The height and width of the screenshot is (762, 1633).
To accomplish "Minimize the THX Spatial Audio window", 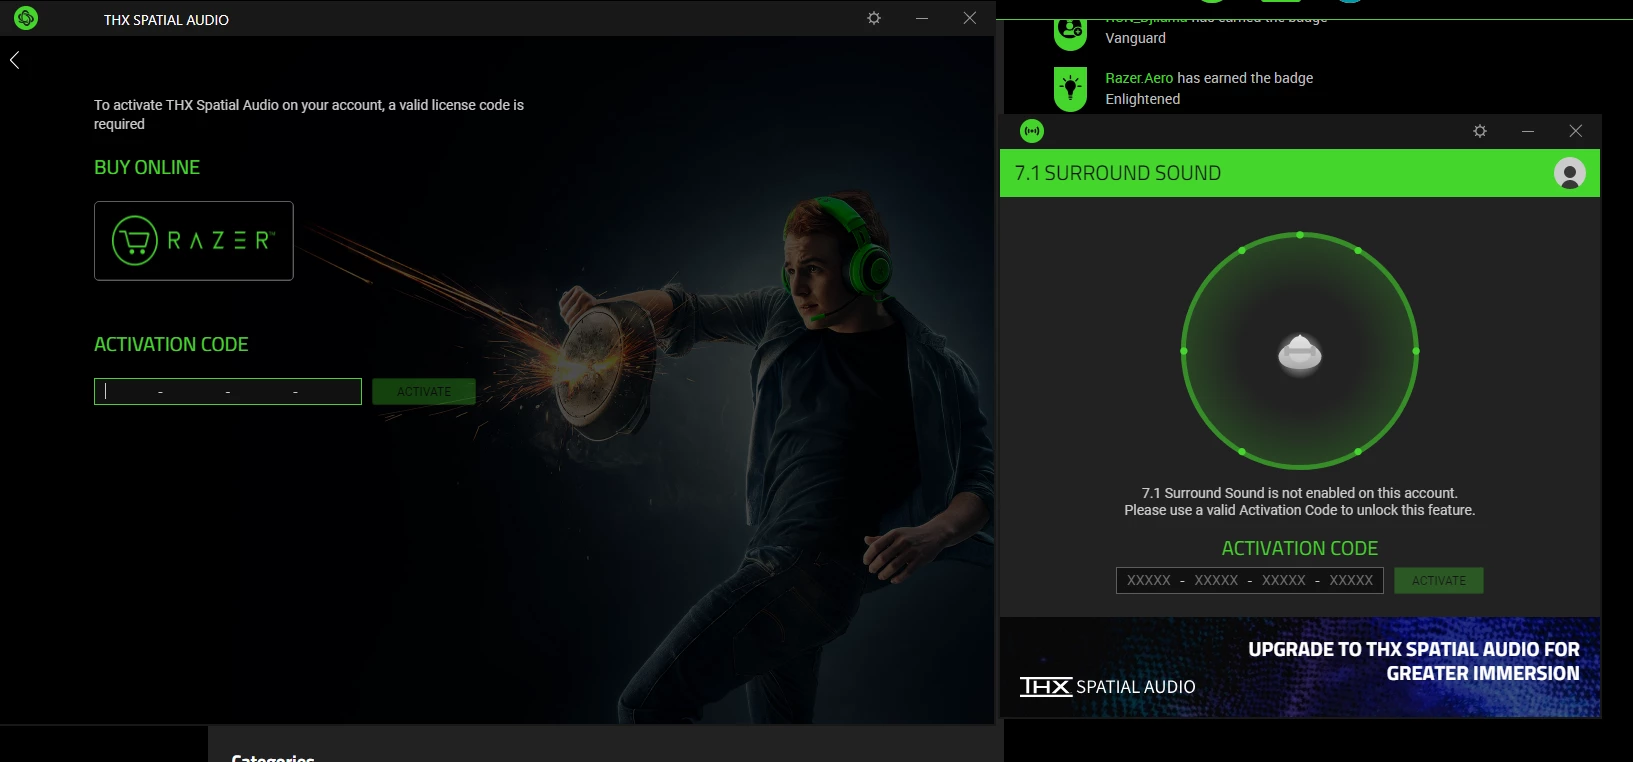I will click(x=922, y=18).
